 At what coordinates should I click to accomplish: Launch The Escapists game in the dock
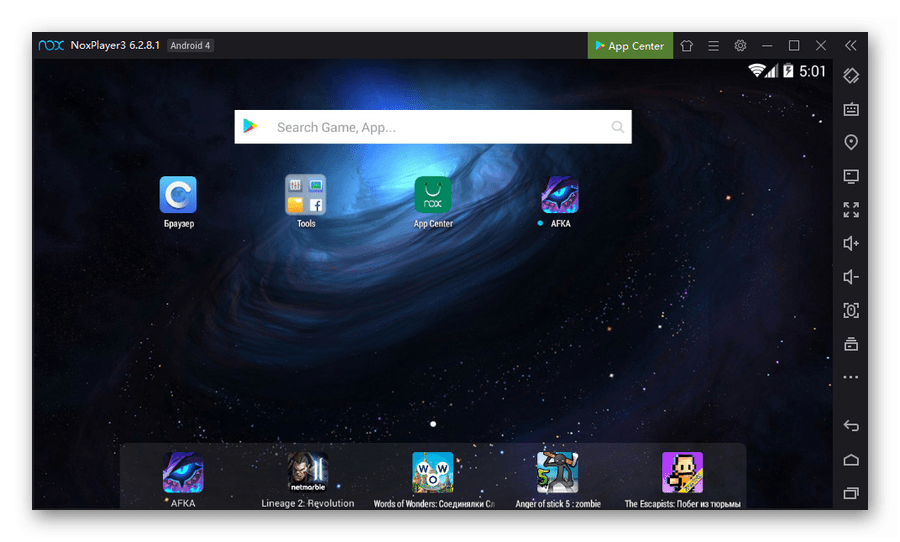[682, 473]
